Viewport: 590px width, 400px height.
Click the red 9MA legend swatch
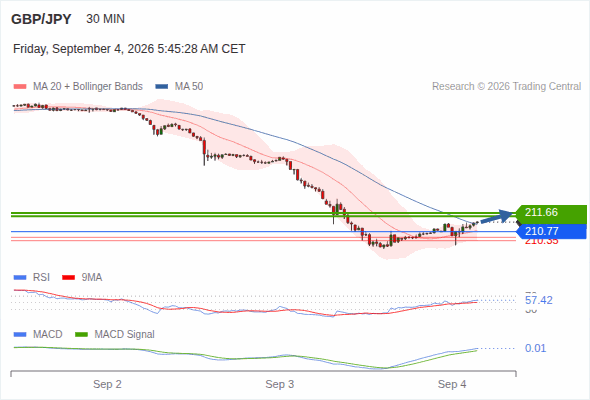(68, 278)
